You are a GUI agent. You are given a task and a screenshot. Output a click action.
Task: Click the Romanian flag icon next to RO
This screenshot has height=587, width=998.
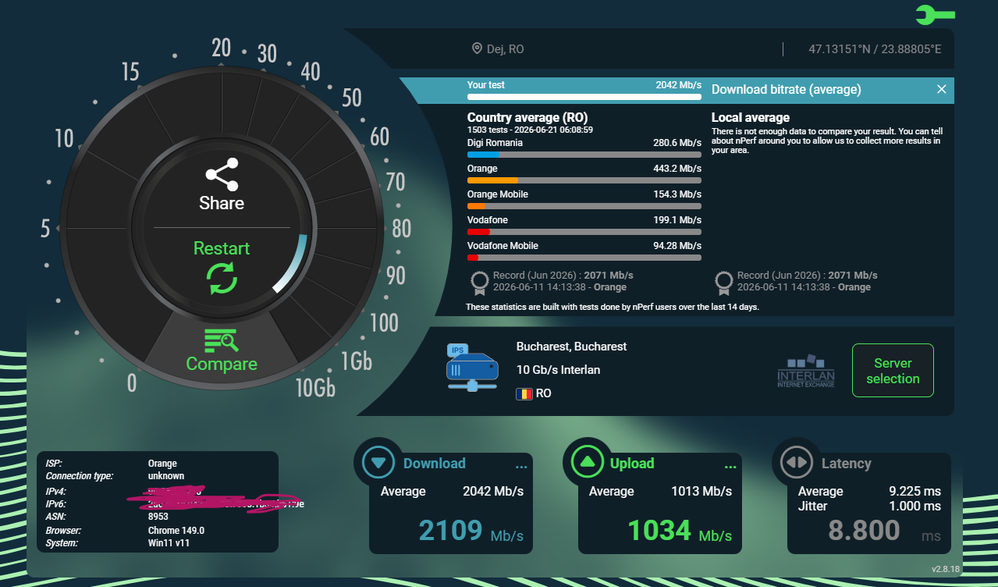(x=524, y=393)
